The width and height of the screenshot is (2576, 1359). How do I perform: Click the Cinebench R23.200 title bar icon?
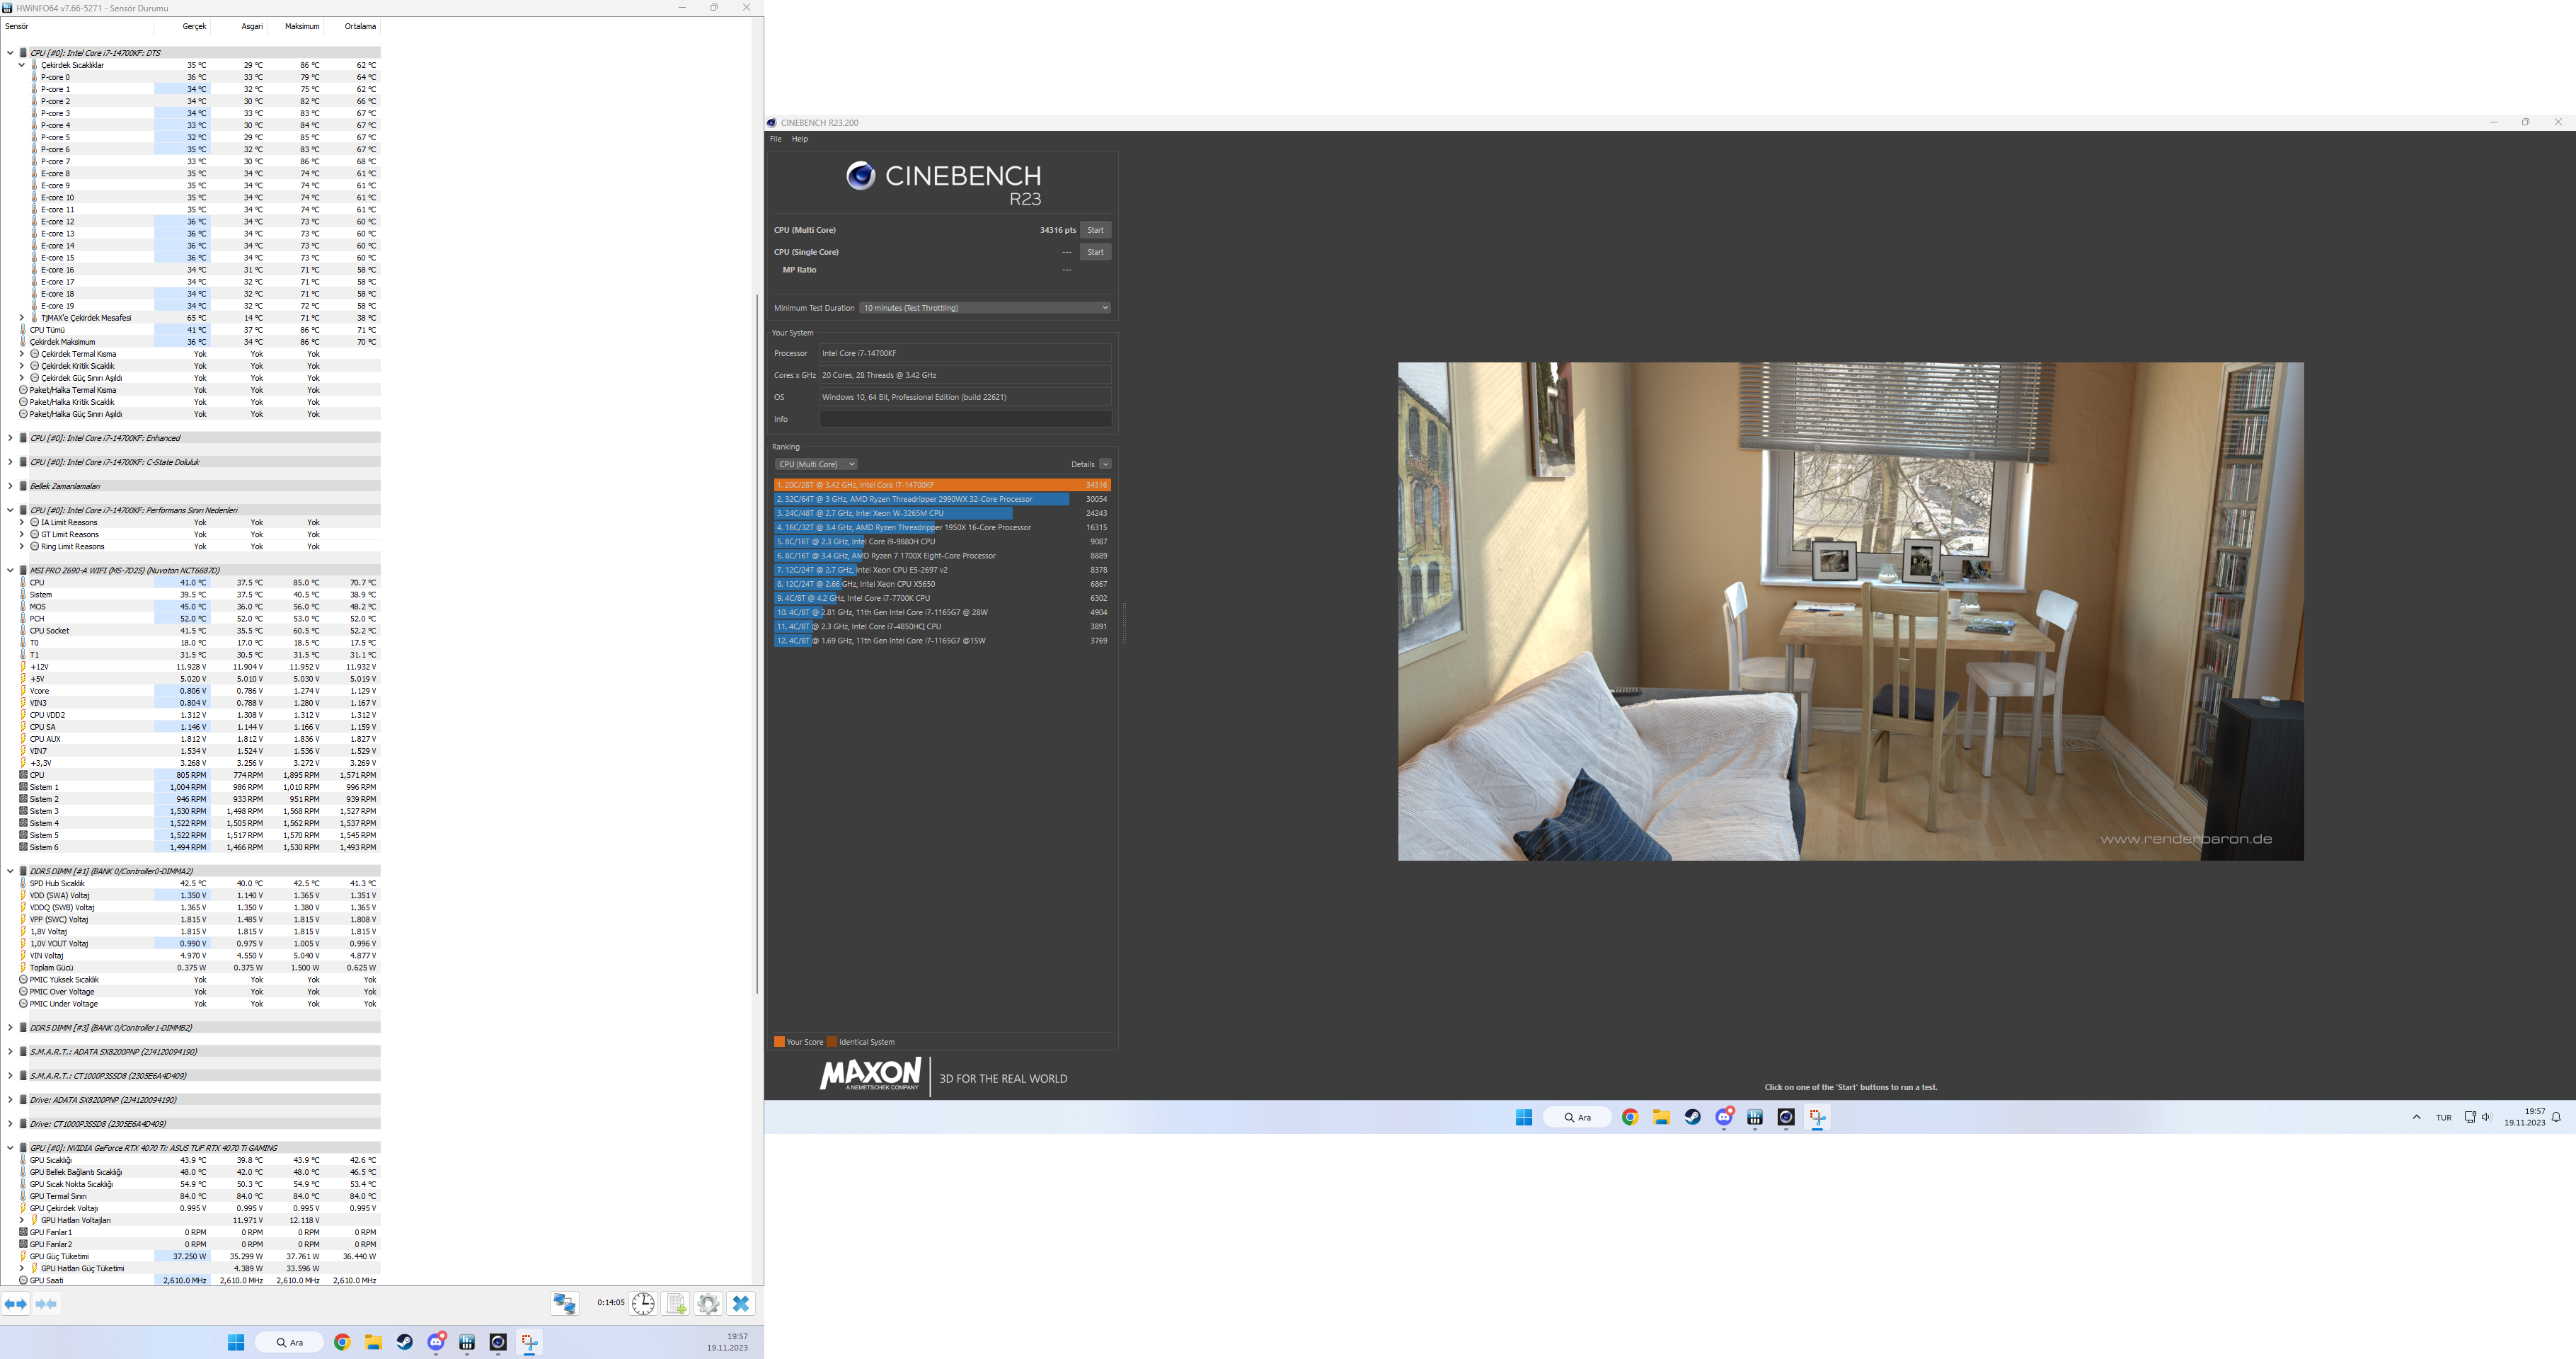(x=772, y=123)
